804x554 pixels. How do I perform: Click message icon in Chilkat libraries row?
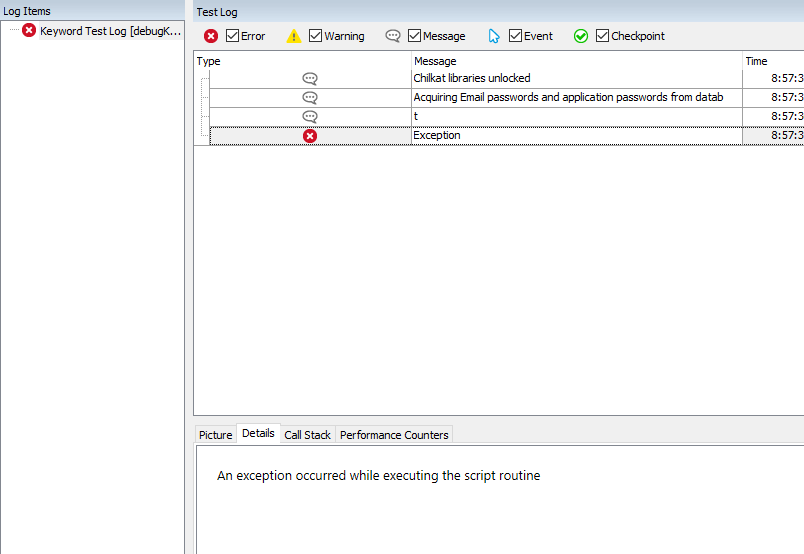point(310,78)
